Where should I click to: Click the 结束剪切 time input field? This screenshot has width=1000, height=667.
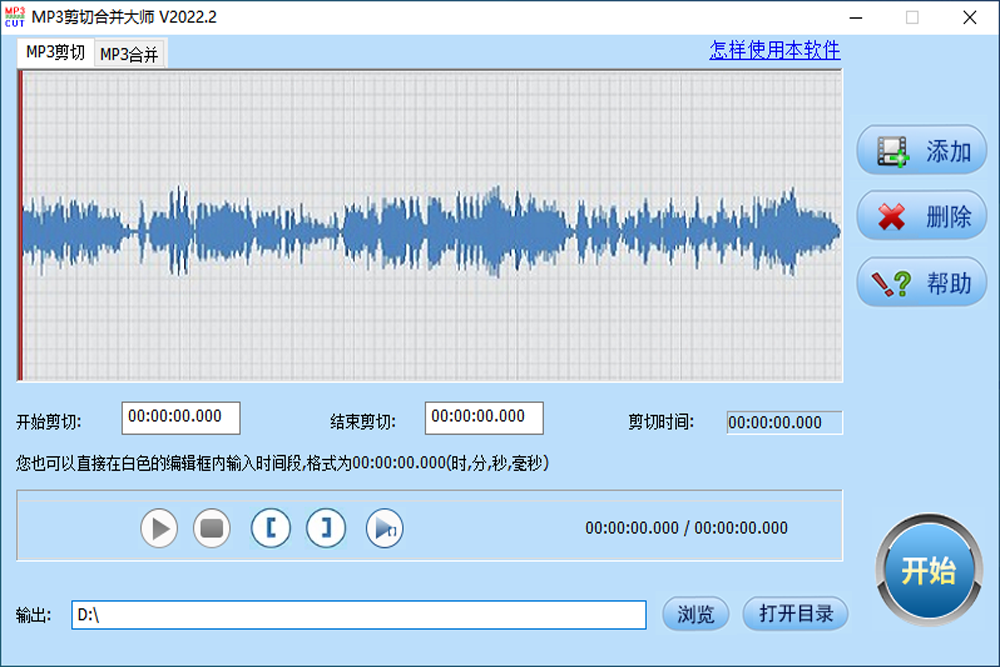pyautogui.click(x=486, y=418)
